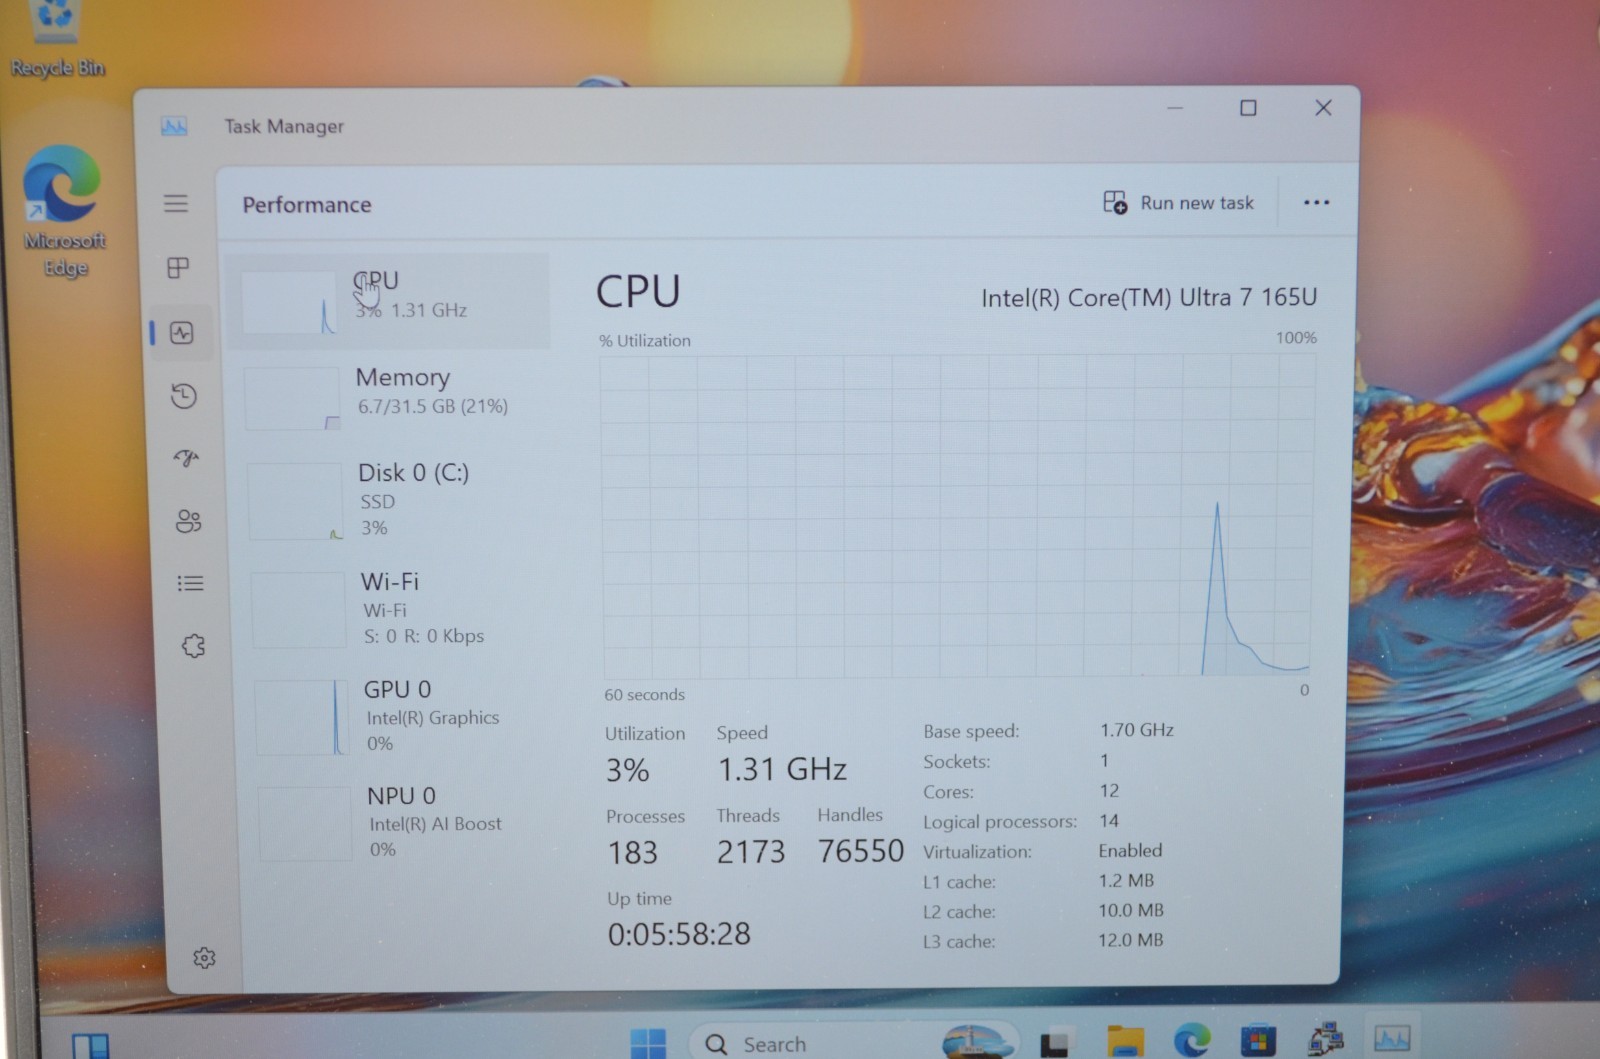Open the Details page list icon
1600x1059 pixels.
click(x=190, y=583)
